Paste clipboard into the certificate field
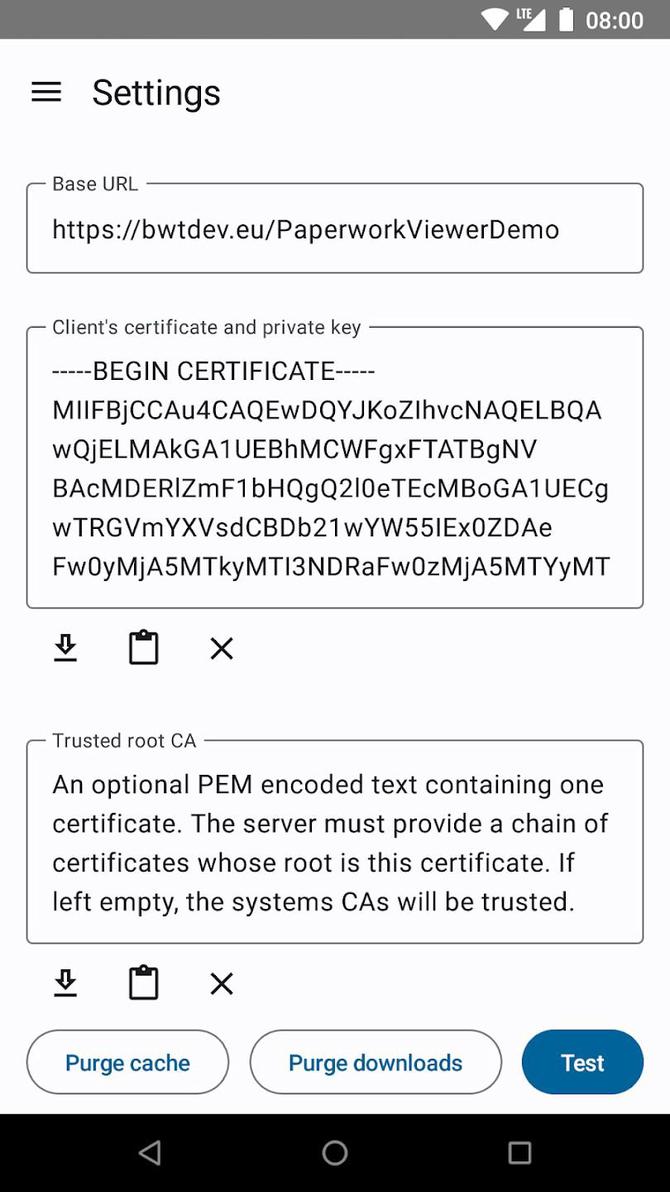 coord(143,647)
